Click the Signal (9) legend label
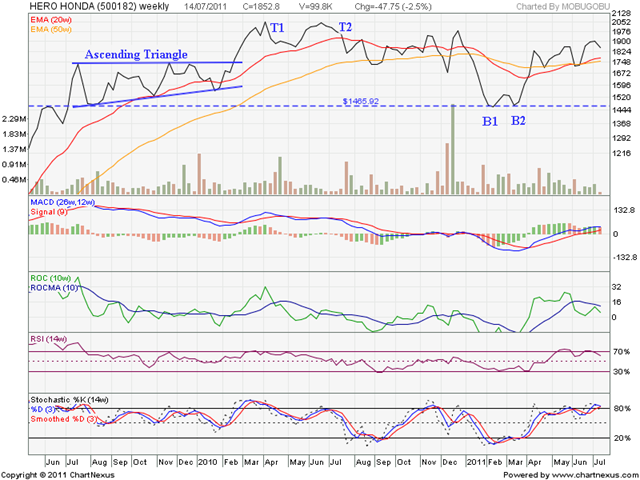The width and height of the screenshot is (640, 480). [x=49, y=212]
